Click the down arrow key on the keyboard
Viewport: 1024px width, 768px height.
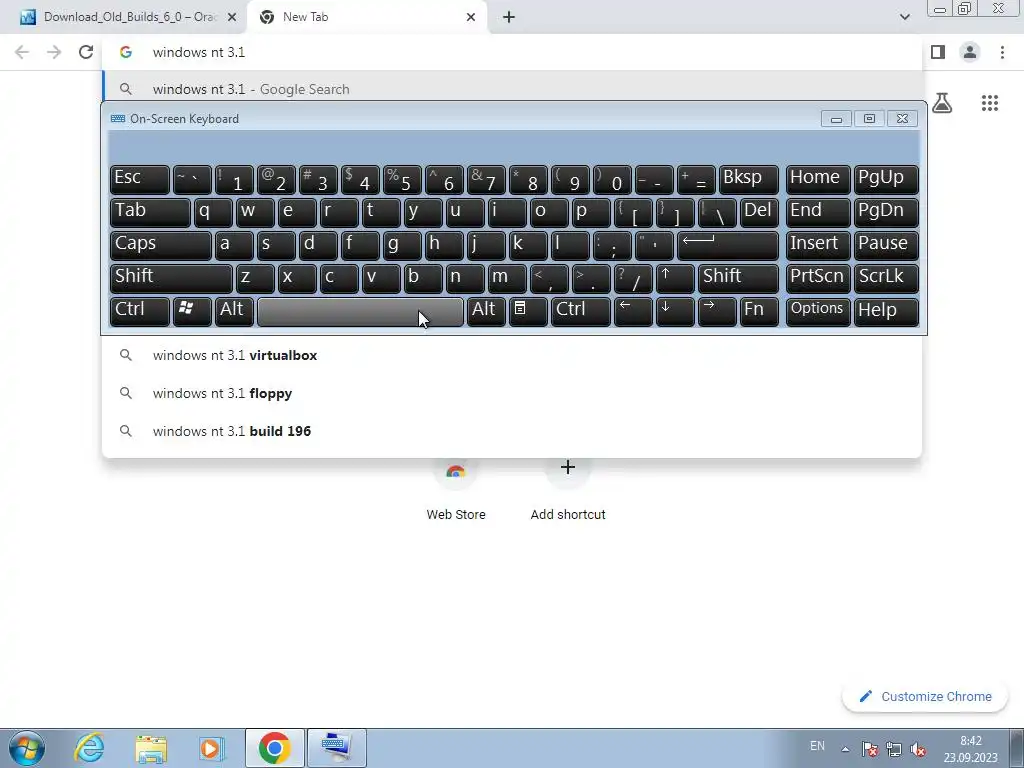(x=675, y=311)
